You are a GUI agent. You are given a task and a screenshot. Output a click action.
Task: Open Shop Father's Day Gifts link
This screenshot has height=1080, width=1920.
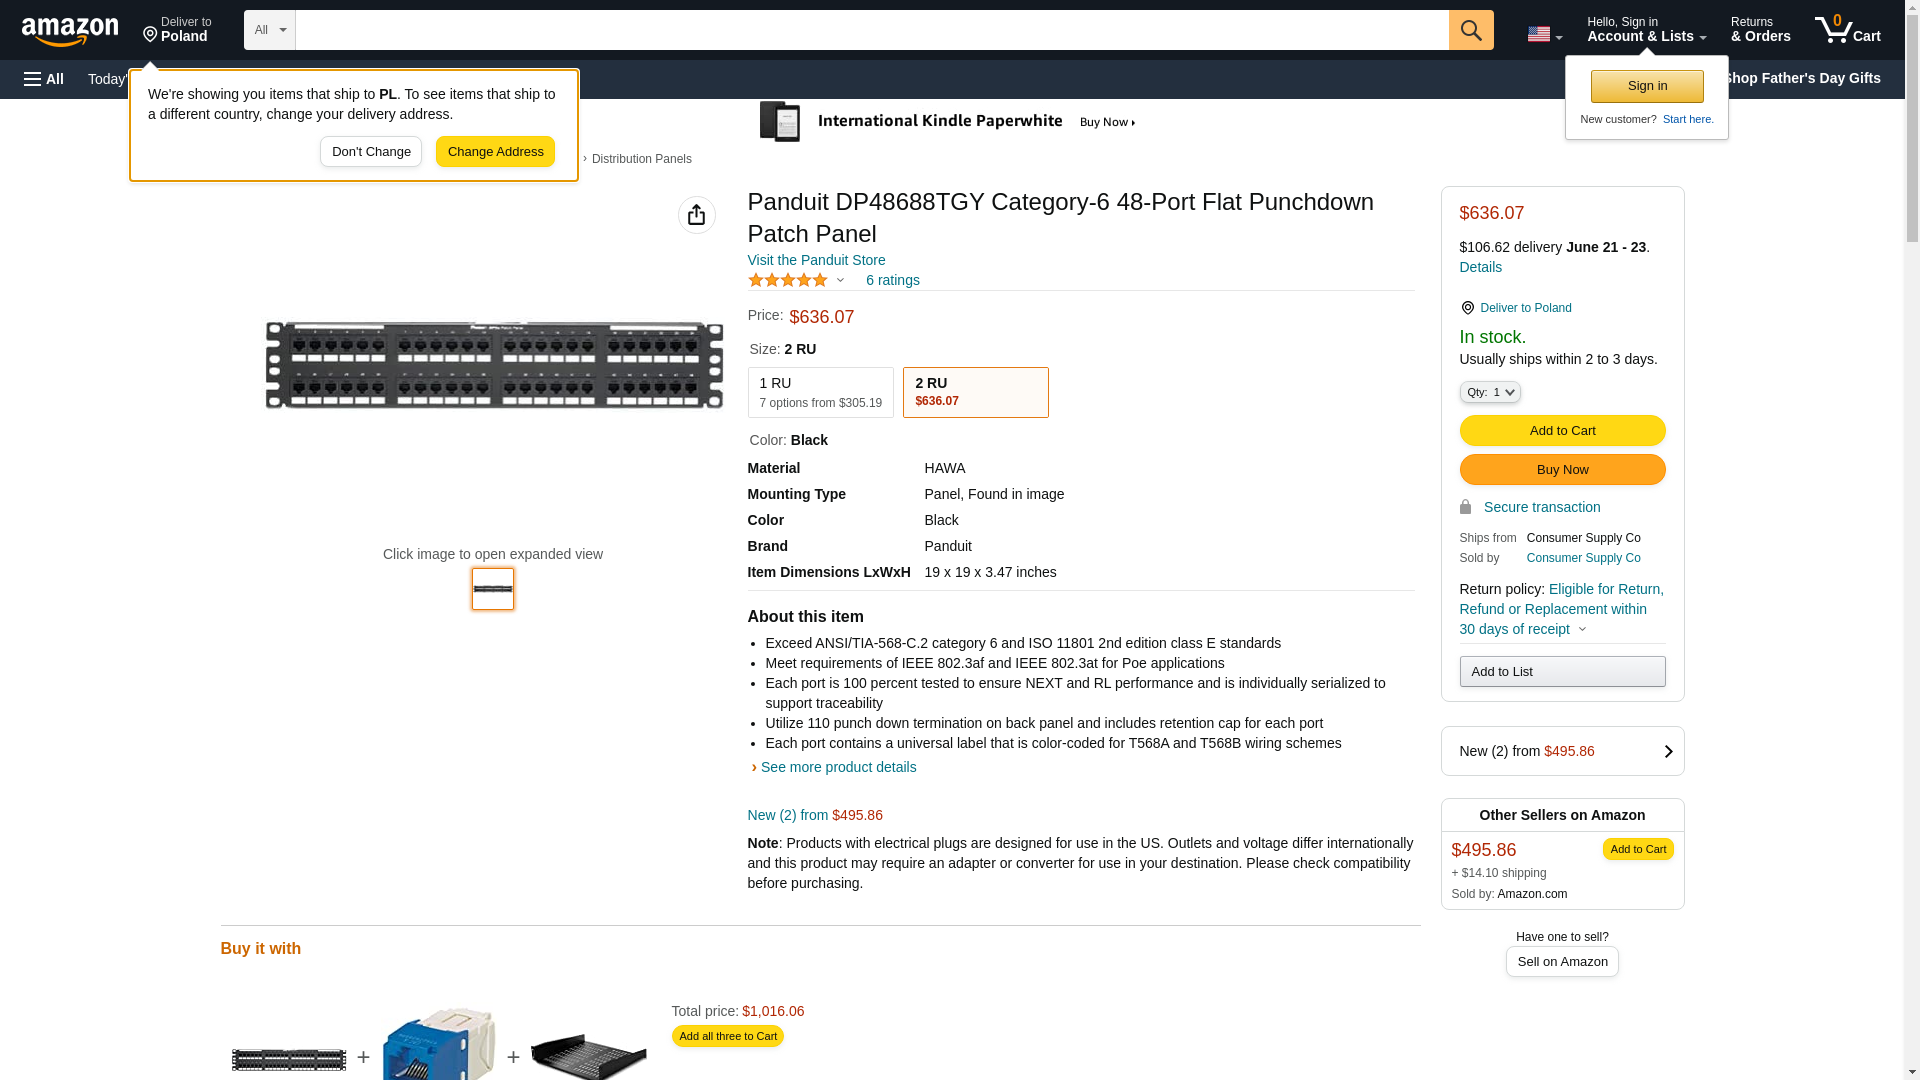click(x=1801, y=78)
